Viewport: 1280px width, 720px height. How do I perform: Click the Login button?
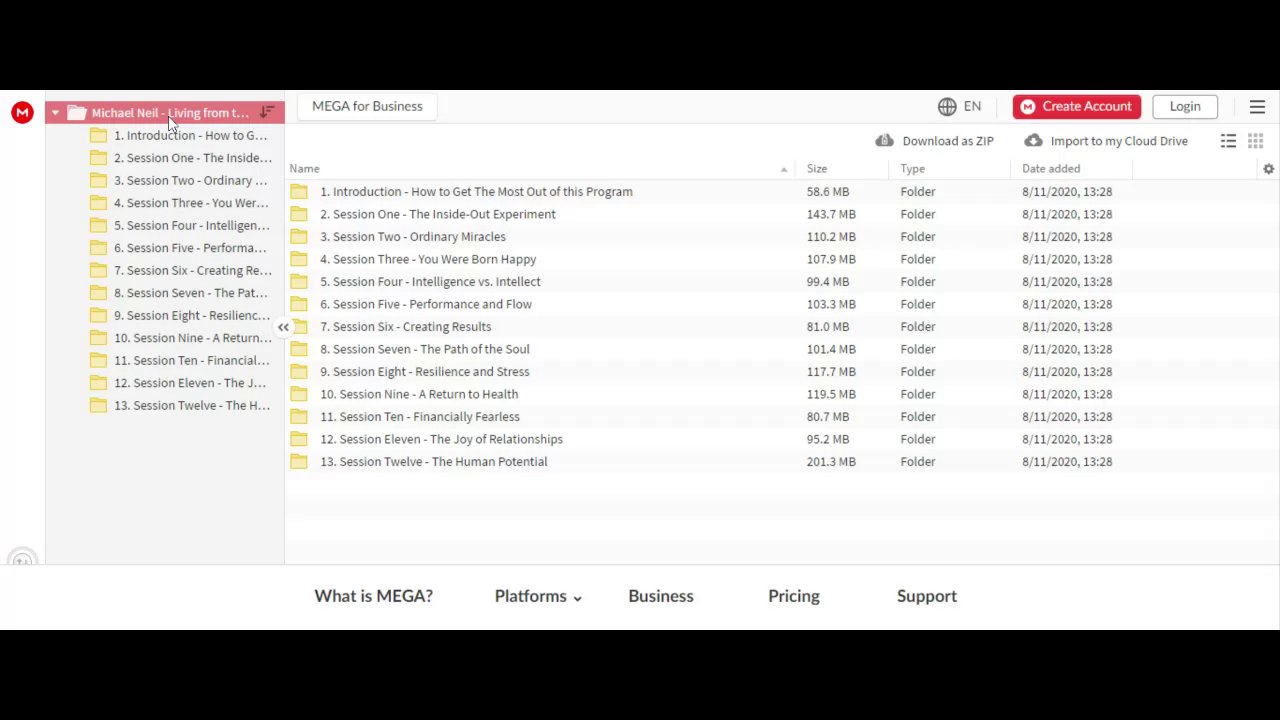(x=1185, y=106)
